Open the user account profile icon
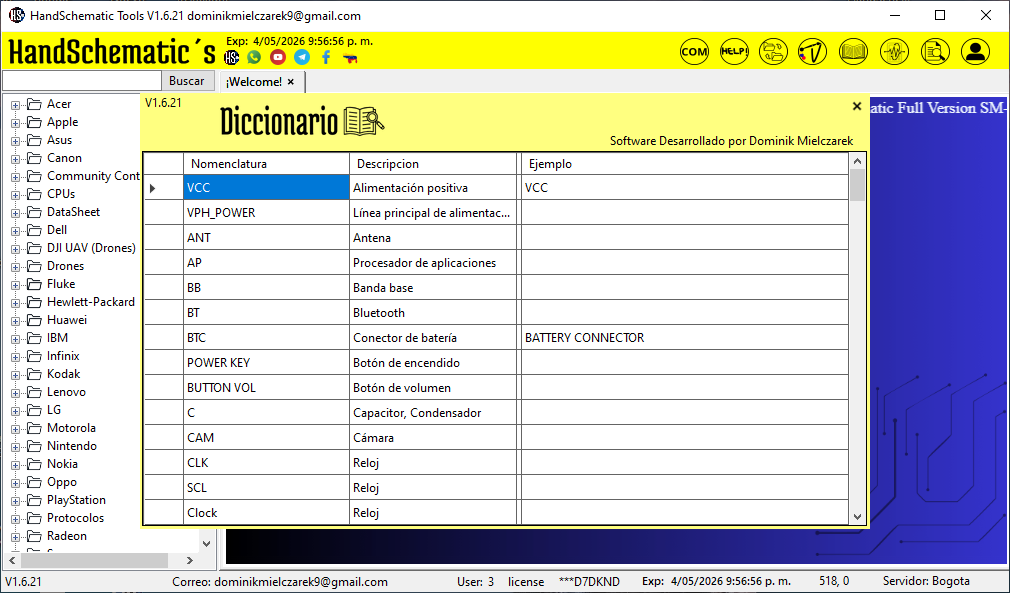 point(975,52)
